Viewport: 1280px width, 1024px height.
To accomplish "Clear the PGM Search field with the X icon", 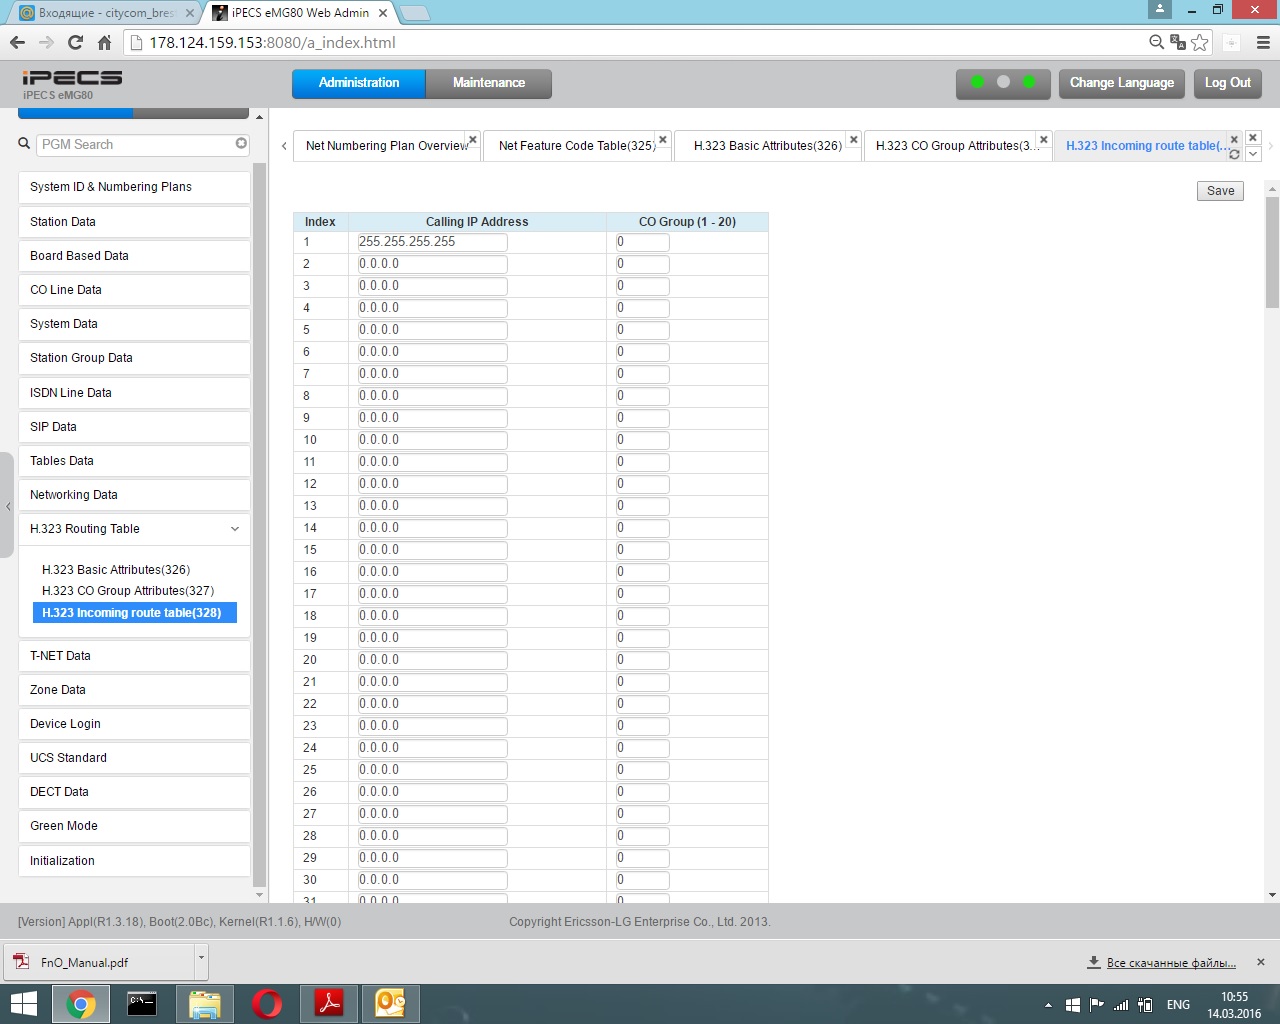I will click(x=241, y=144).
